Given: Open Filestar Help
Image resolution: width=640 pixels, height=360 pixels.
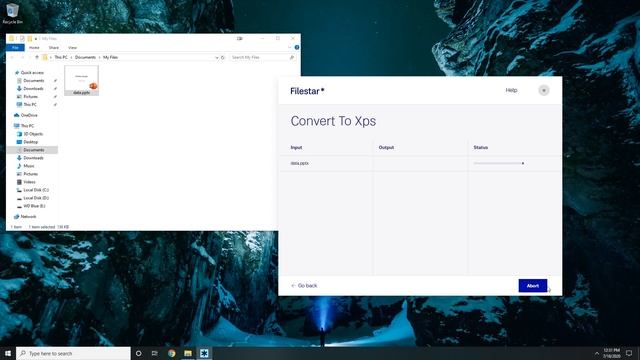Looking at the screenshot, I should point(511,90).
